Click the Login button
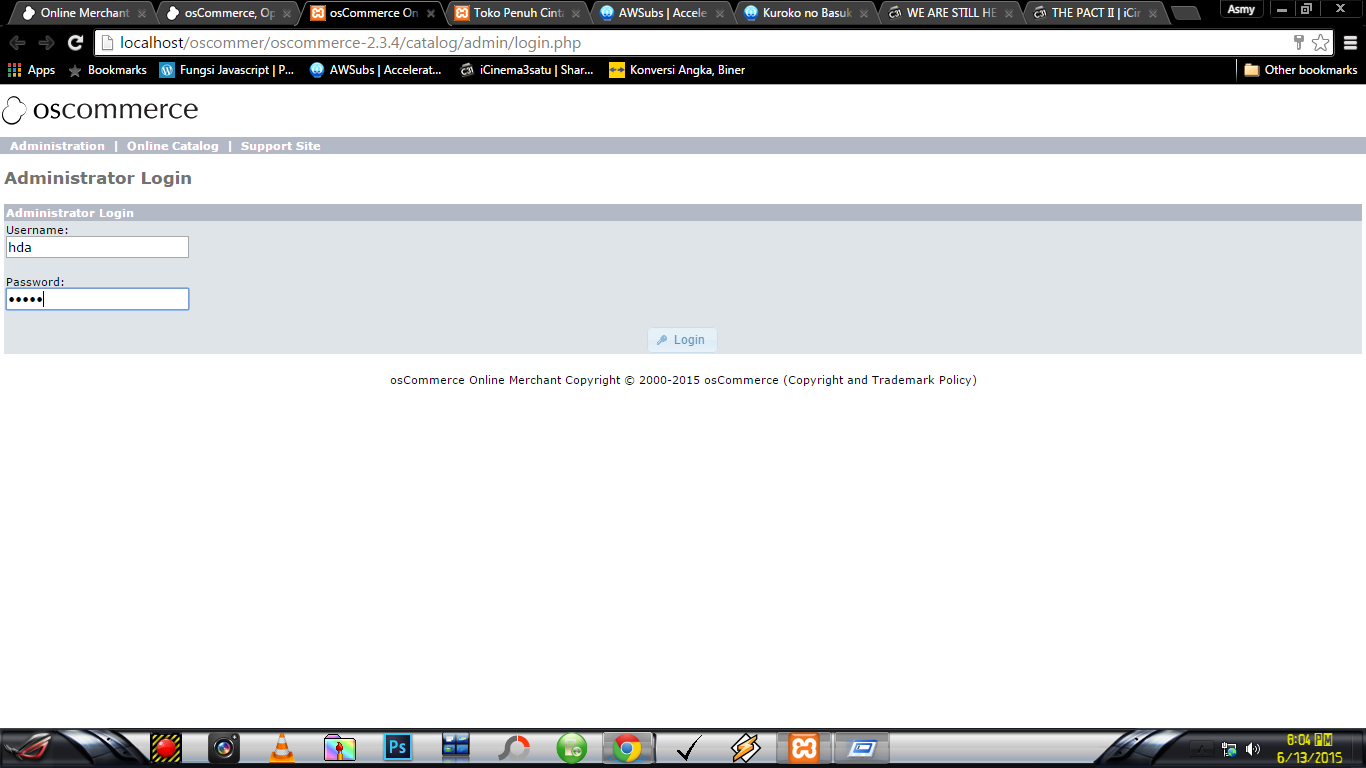The height and width of the screenshot is (768, 1366). pyautogui.click(x=682, y=340)
